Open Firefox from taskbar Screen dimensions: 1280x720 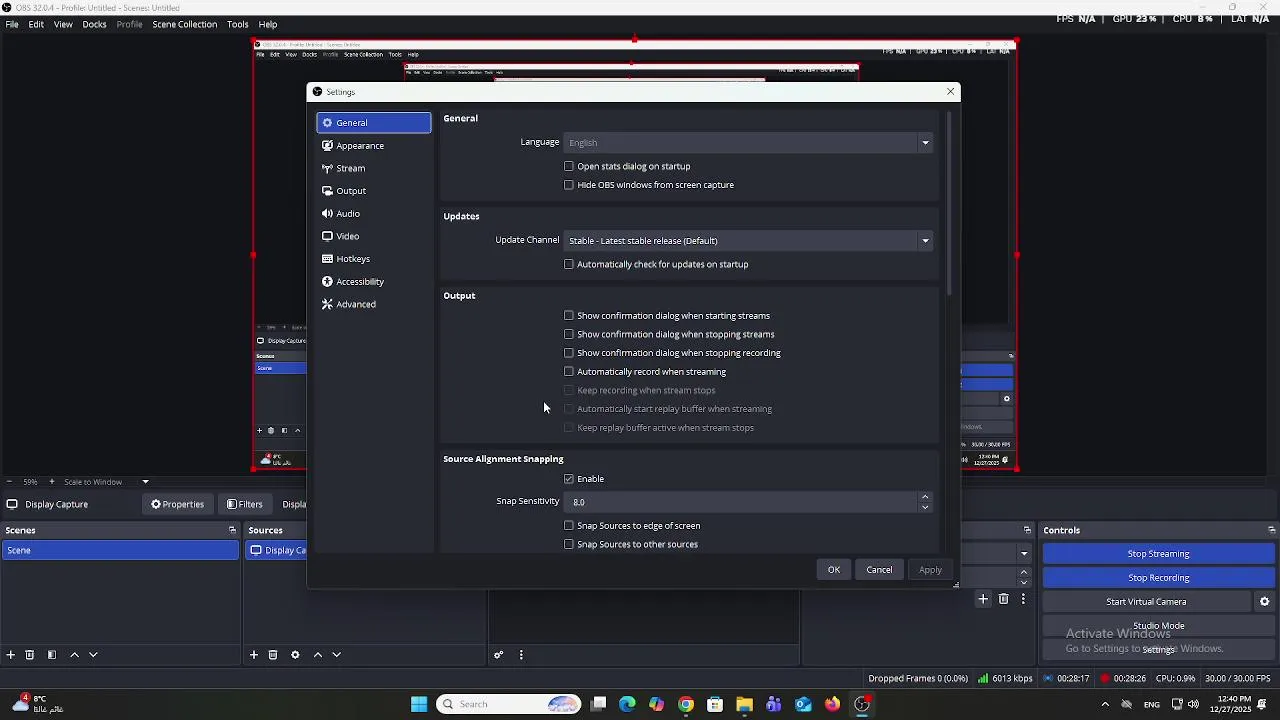[832, 704]
